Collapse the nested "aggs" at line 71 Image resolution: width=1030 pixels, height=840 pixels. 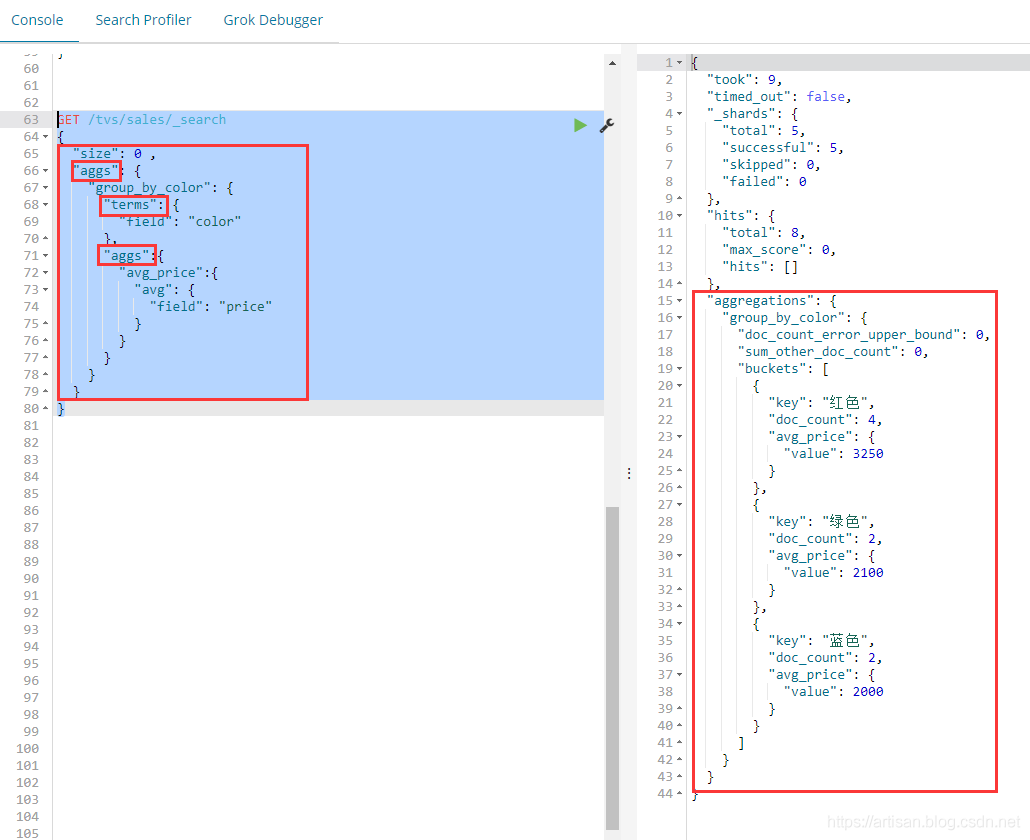click(x=46, y=256)
